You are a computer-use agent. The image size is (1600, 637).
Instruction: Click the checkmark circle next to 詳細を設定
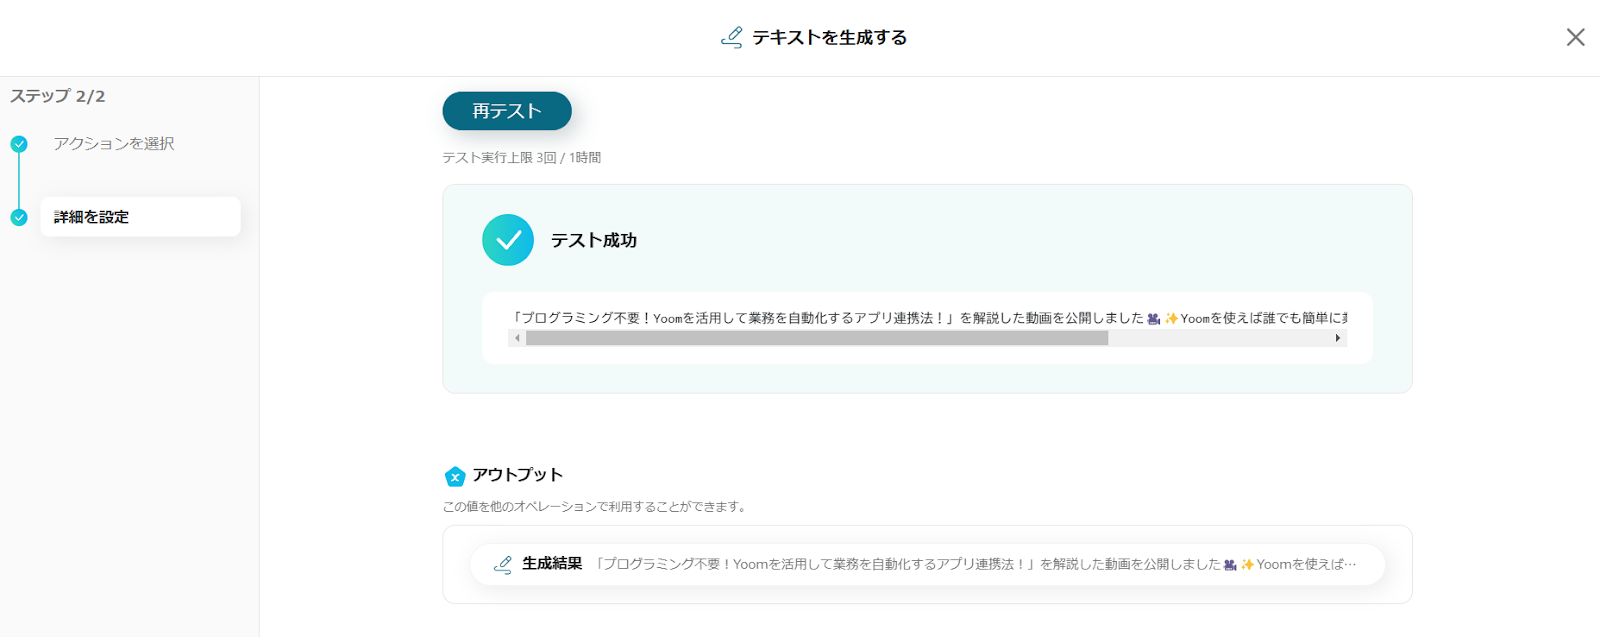19,217
